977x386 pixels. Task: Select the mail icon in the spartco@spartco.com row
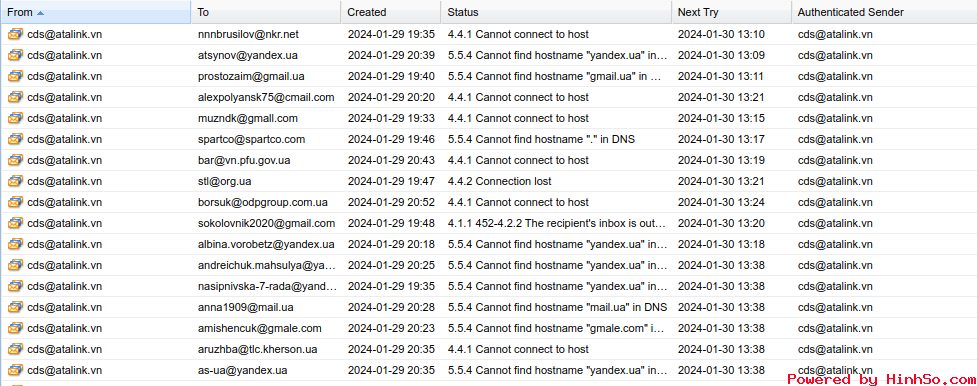[15, 140]
